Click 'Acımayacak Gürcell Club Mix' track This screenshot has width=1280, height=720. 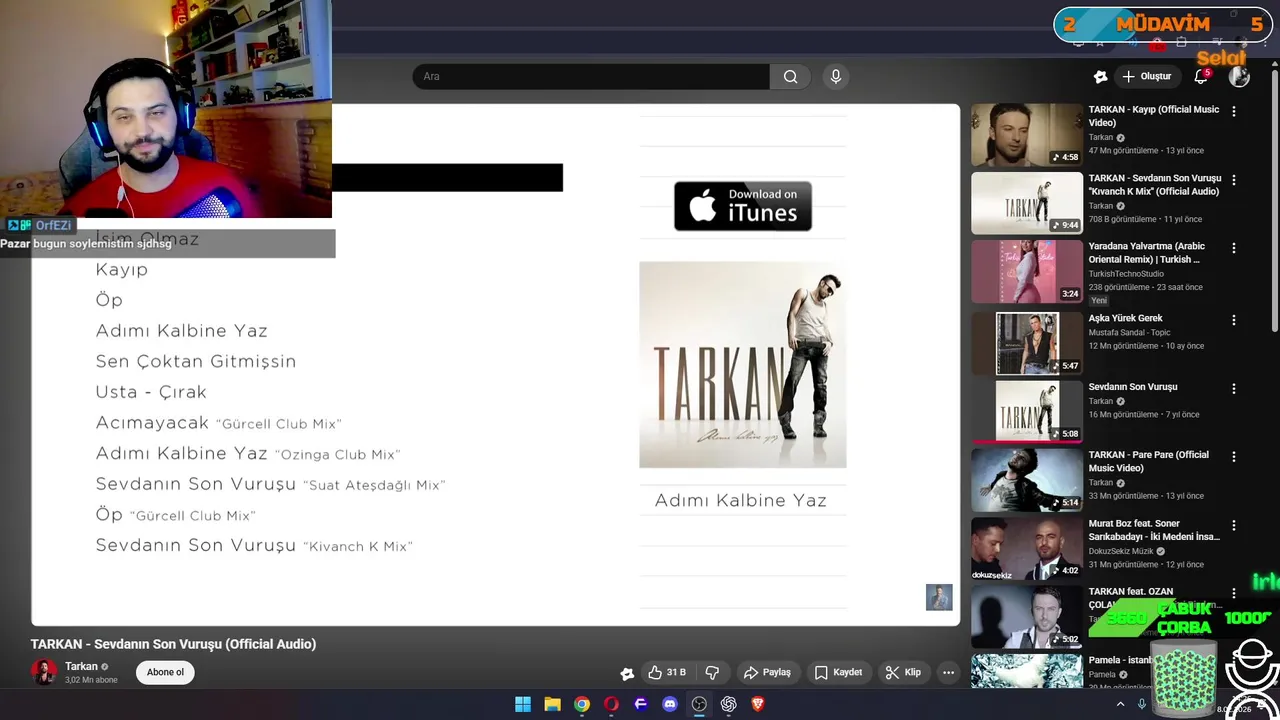point(219,423)
